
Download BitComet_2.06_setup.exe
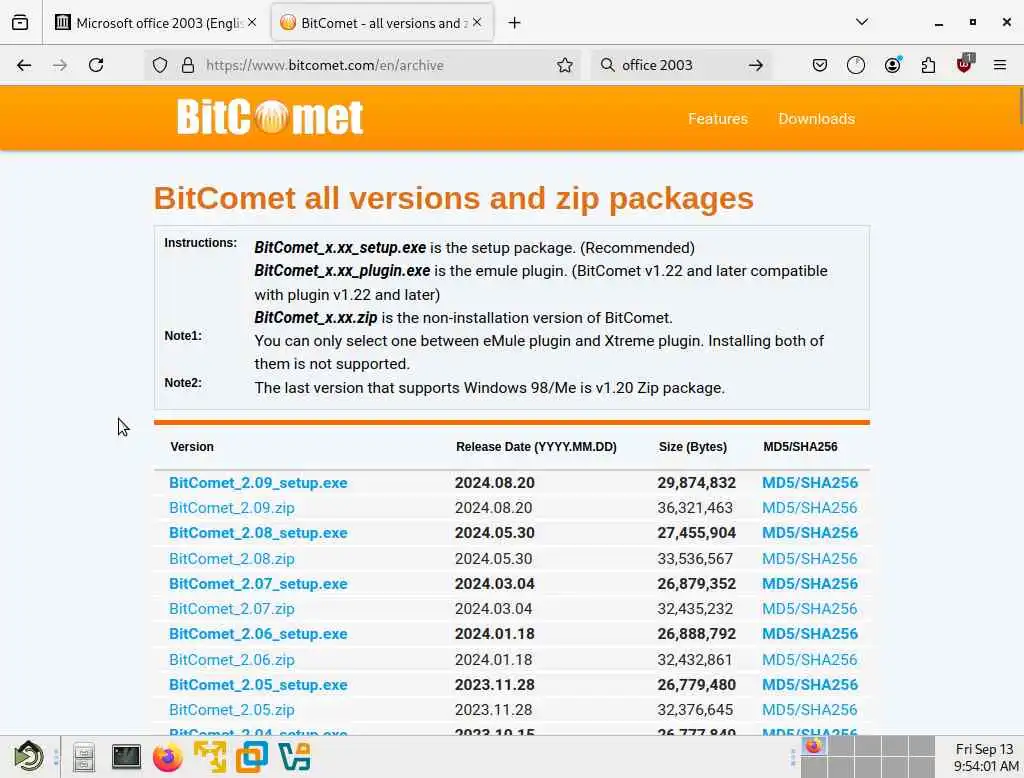coord(258,634)
